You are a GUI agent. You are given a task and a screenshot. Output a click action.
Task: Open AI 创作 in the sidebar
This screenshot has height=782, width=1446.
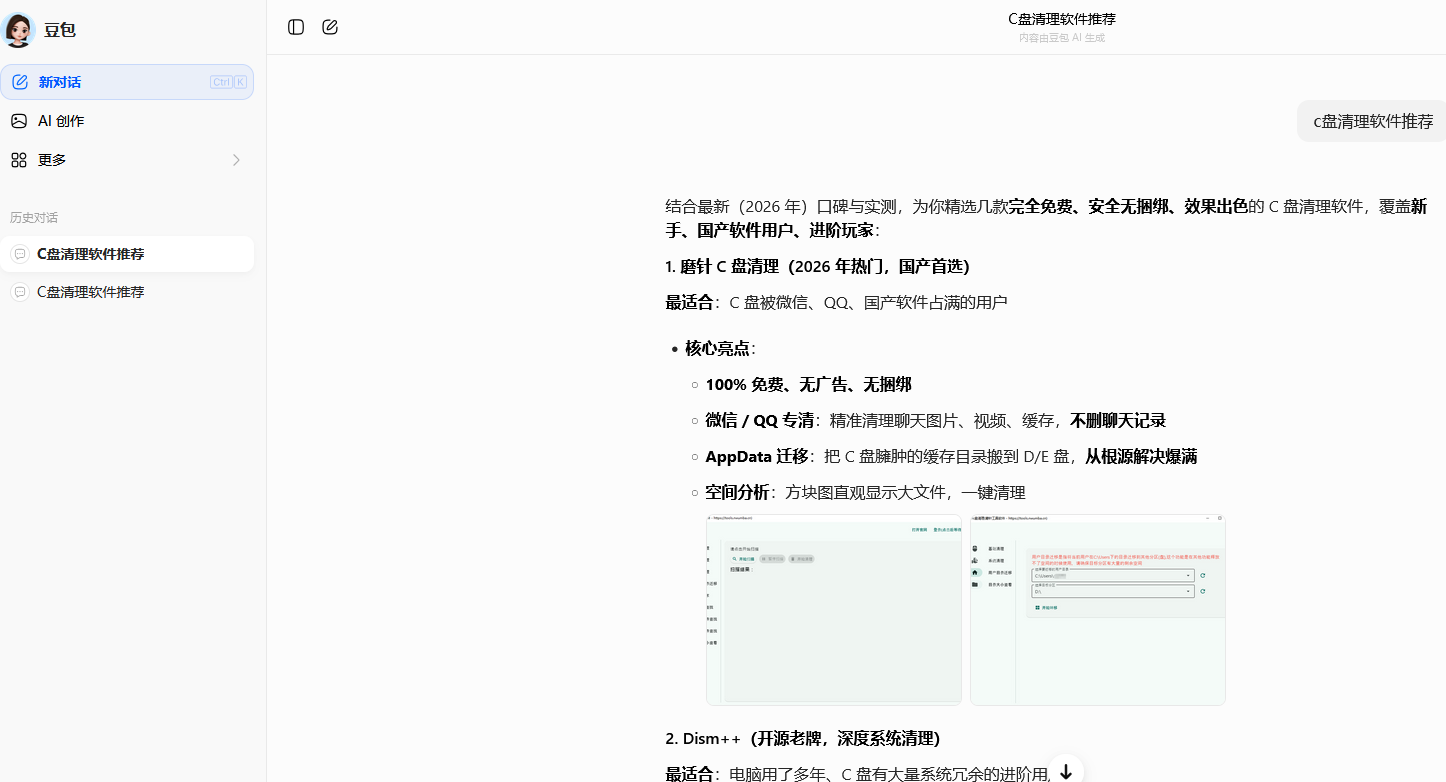tap(127, 121)
